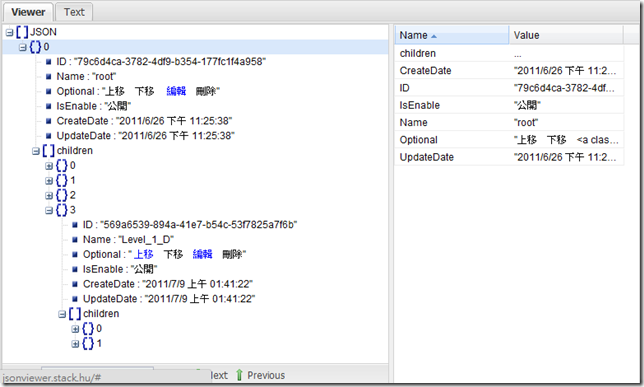Click the bullet beside CreateDate "2011/7/9"

75,284
